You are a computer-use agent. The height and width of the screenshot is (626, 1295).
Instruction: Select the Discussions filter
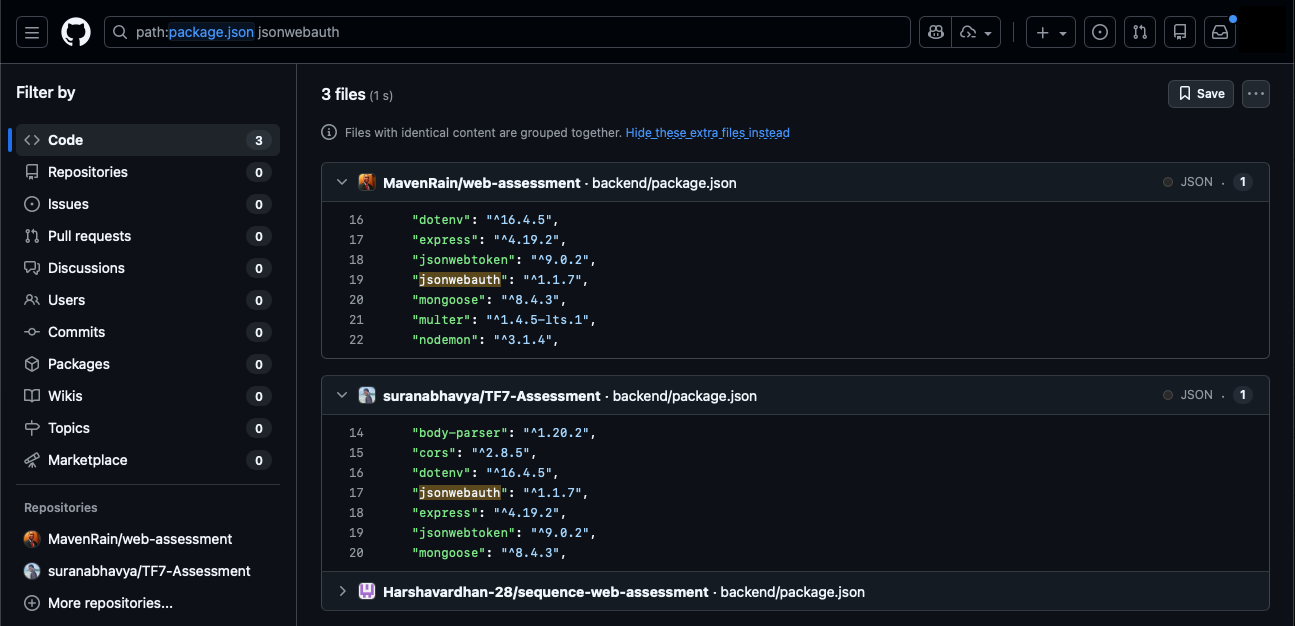coord(148,268)
